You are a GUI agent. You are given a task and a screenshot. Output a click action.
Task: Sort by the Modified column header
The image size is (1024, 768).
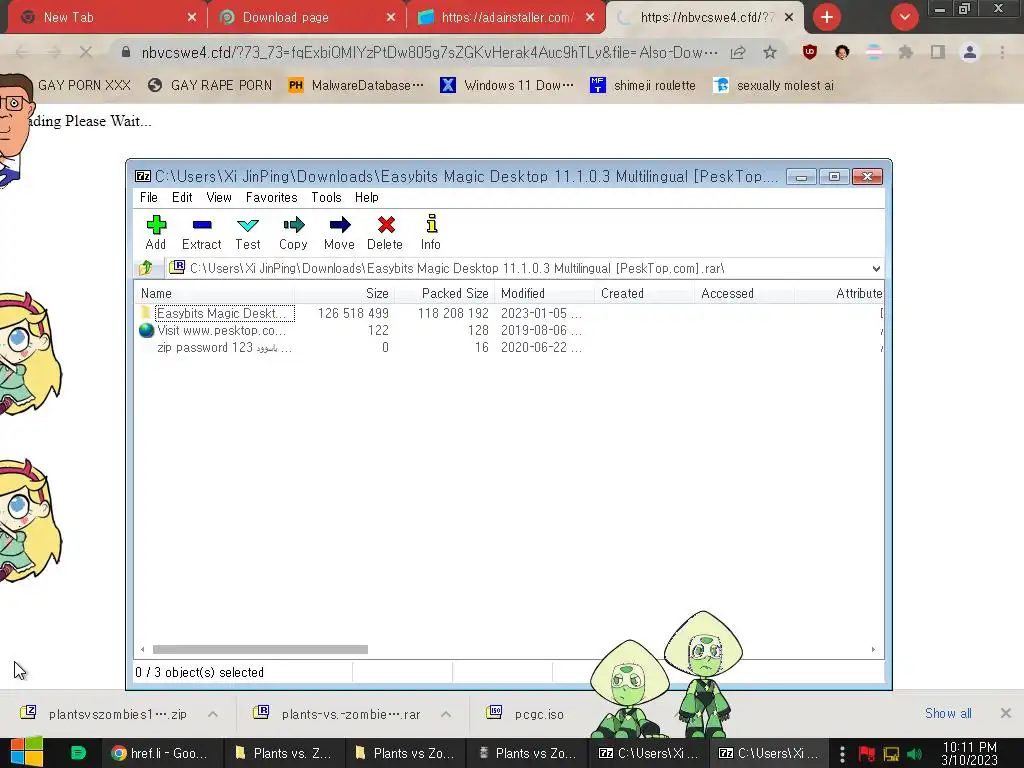tap(544, 293)
